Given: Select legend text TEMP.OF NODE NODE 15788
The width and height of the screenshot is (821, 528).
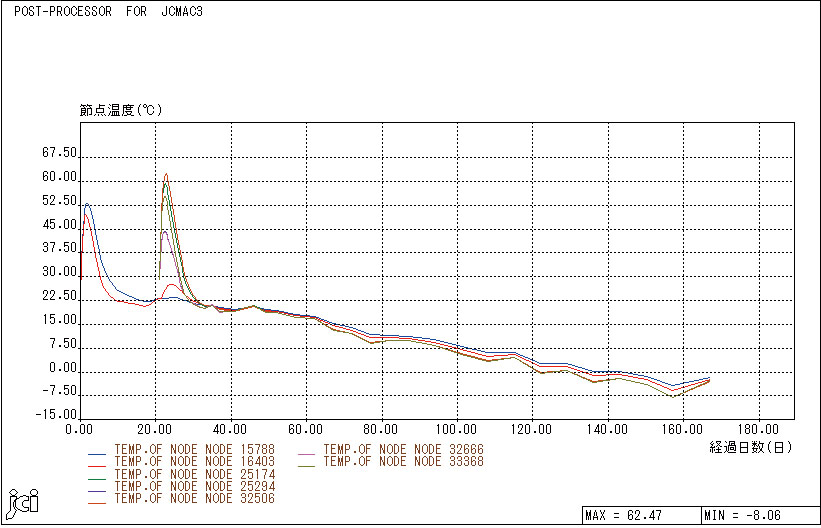Looking at the screenshot, I should (x=194, y=449).
